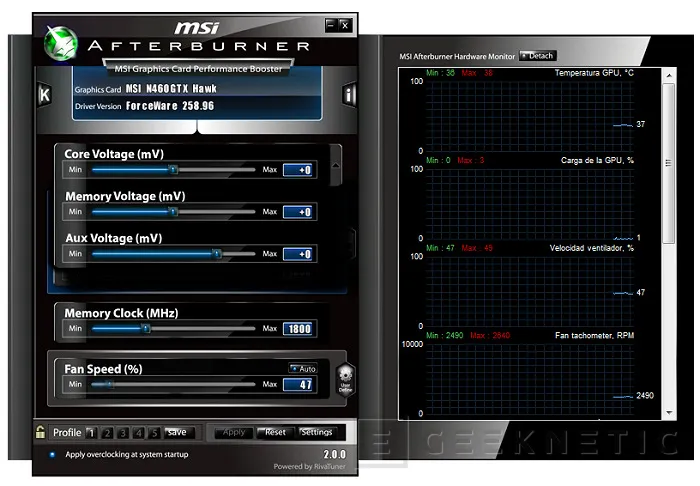Minimize the Afterburner window

(331, 25)
